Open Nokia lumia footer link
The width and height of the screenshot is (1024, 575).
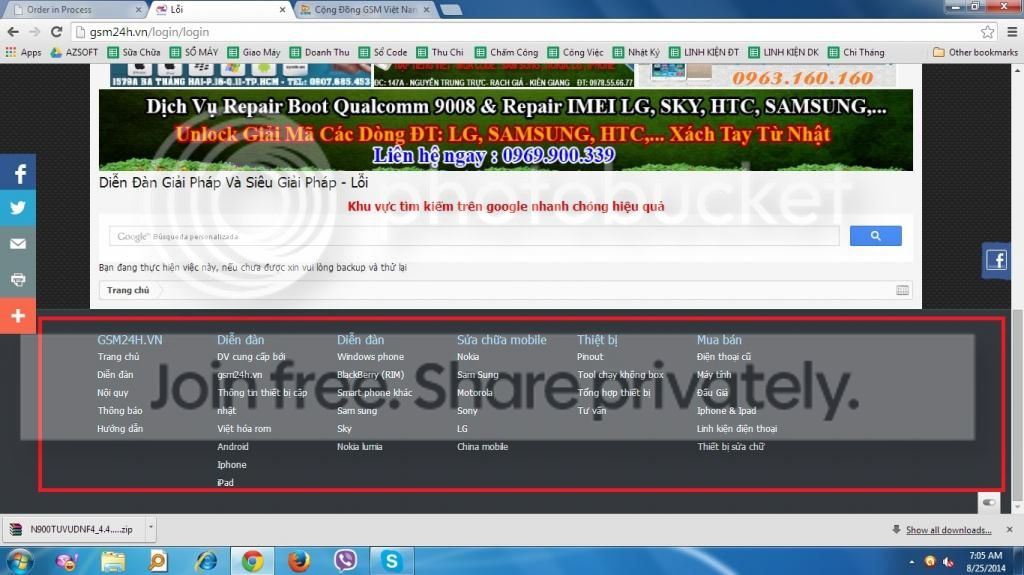359,447
